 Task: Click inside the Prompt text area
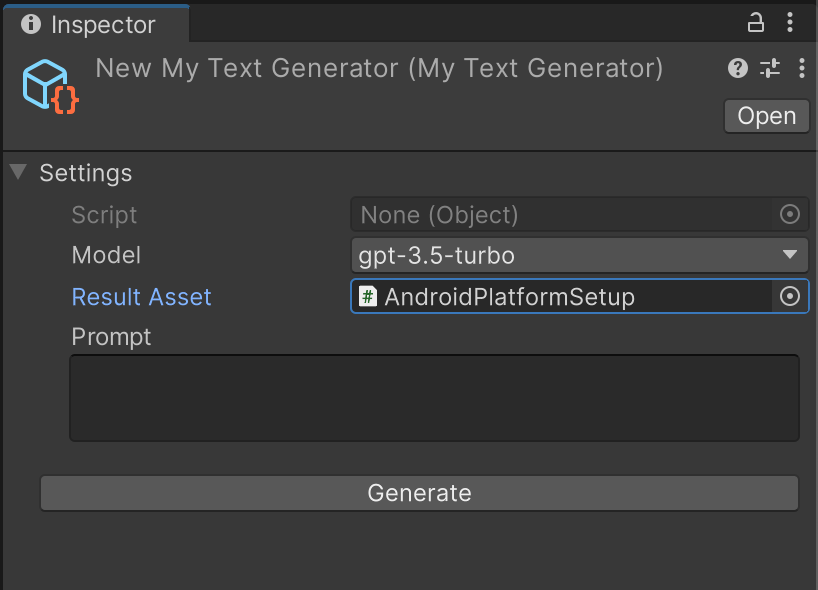434,397
